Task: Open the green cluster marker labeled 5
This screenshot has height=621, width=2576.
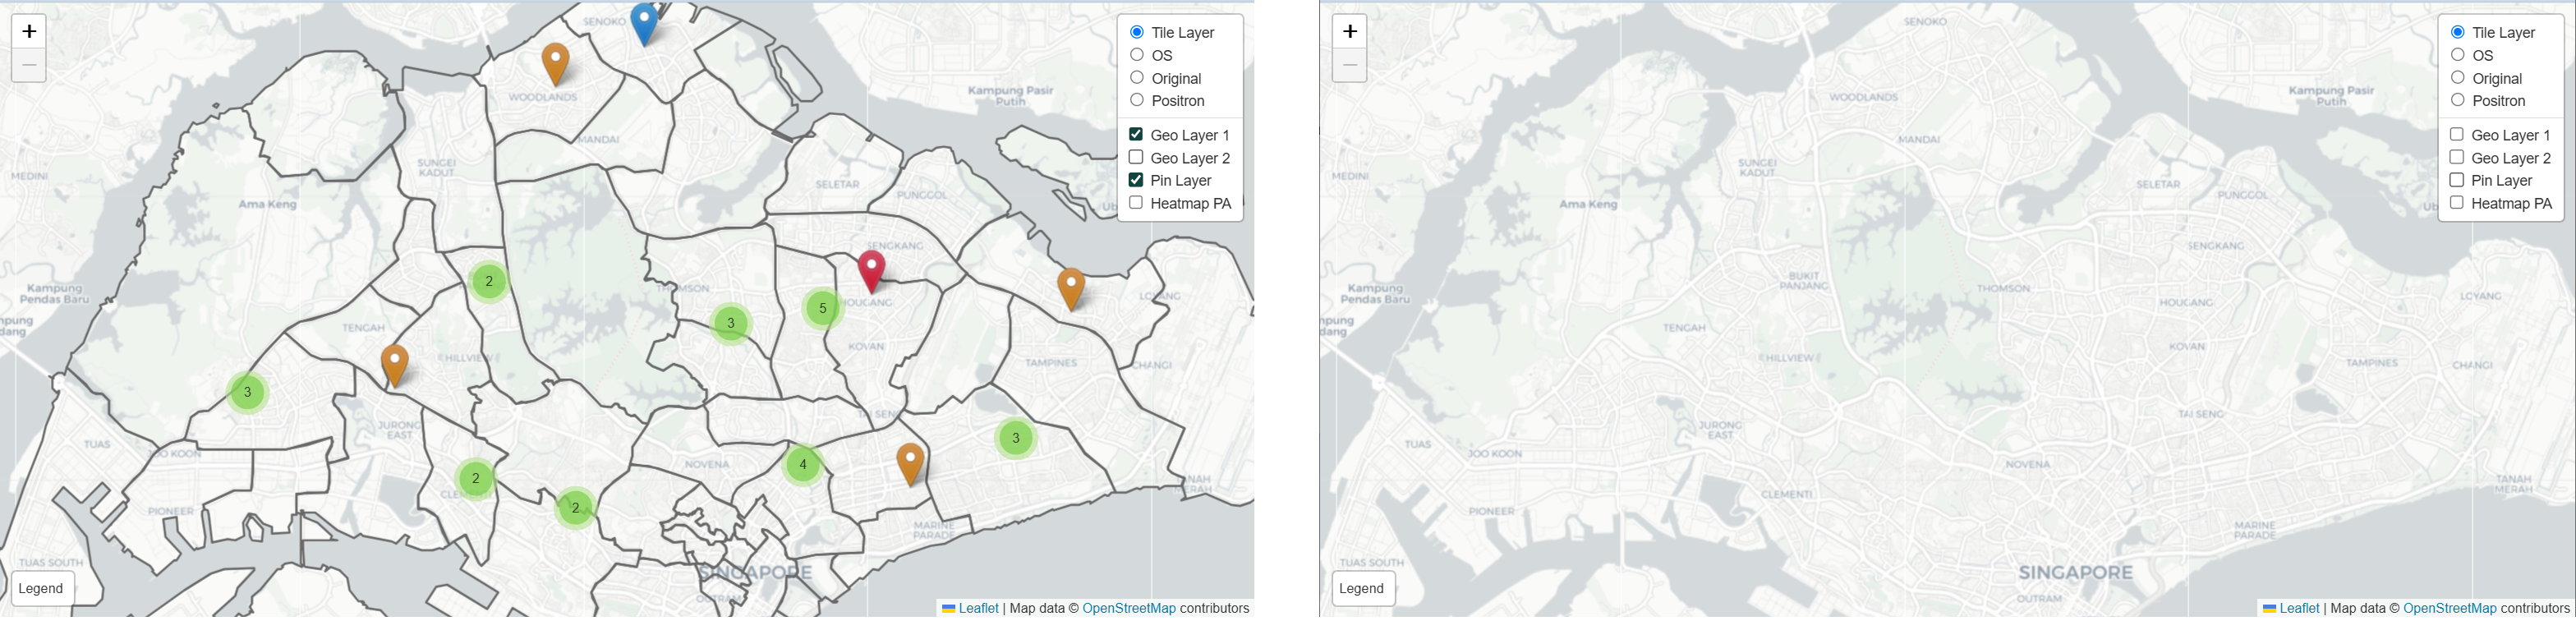Action: [x=822, y=308]
